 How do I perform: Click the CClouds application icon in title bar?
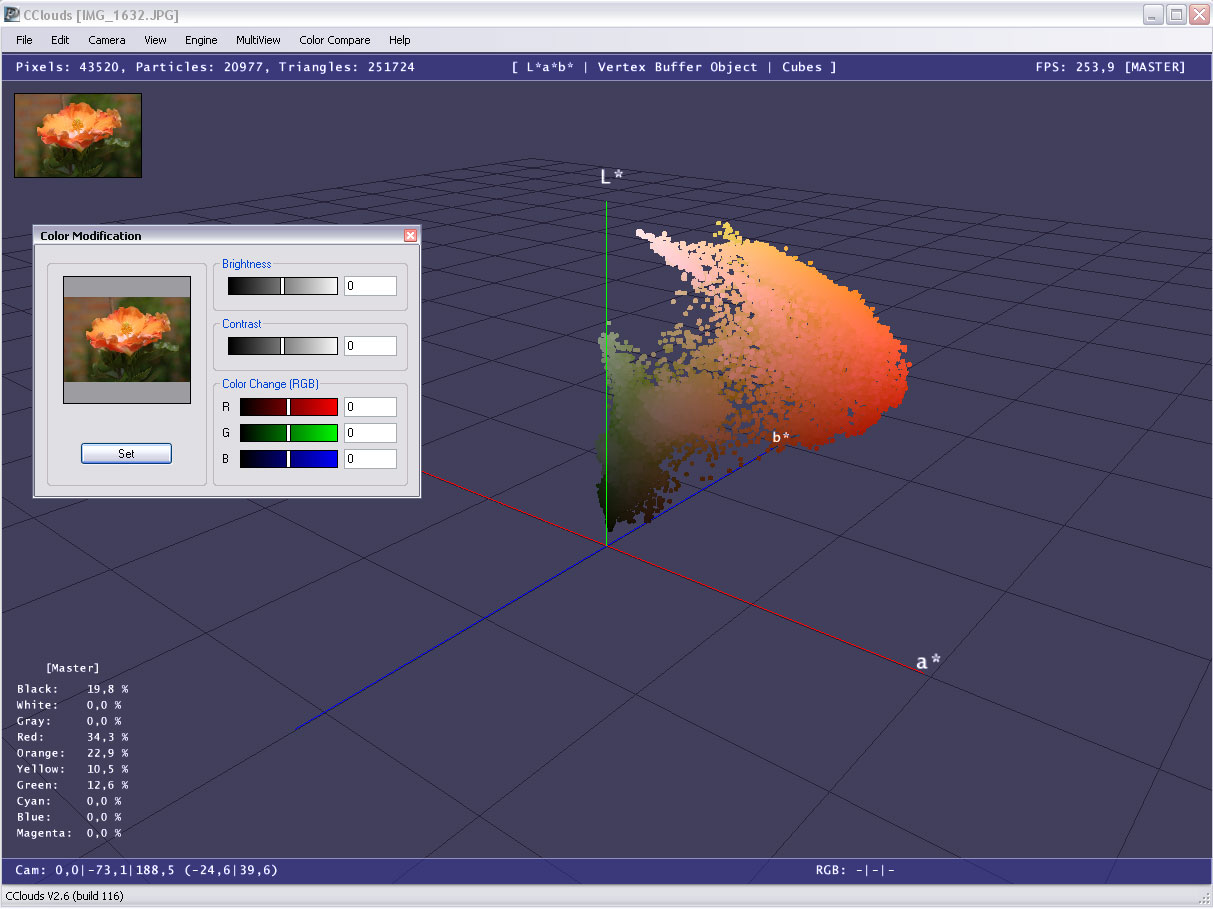tap(12, 14)
